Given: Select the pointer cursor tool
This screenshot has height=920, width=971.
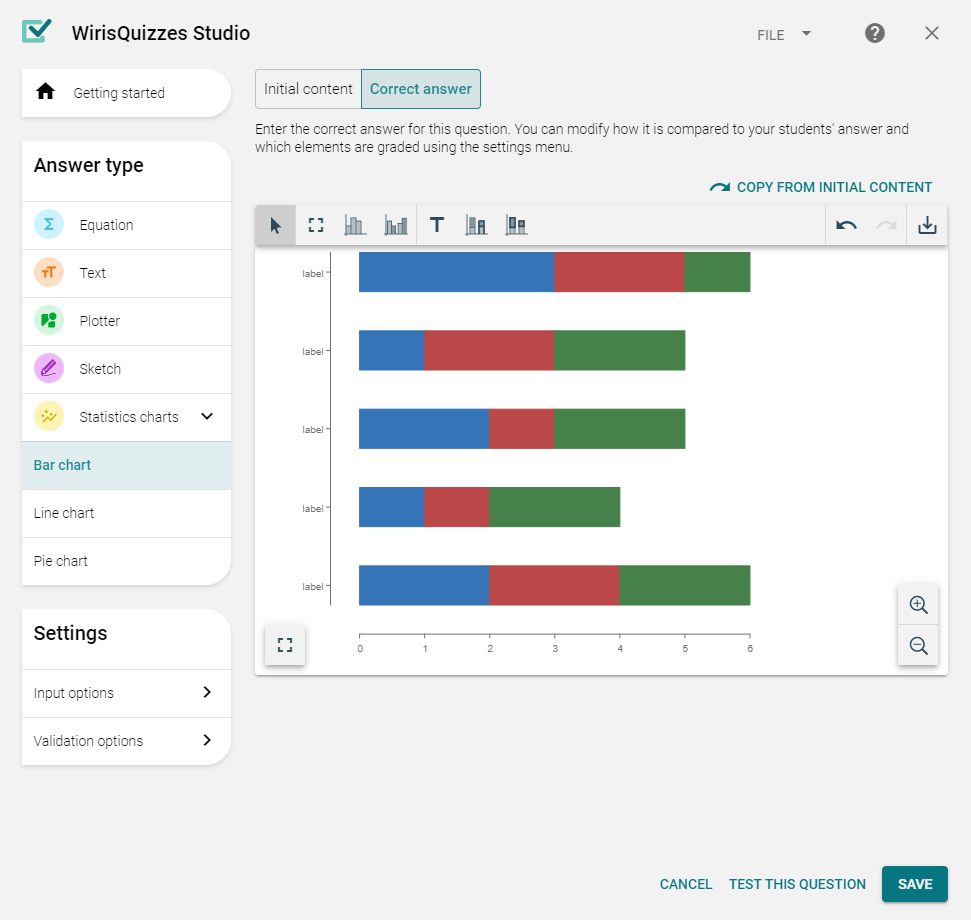Looking at the screenshot, I should (x=276, y=226).
